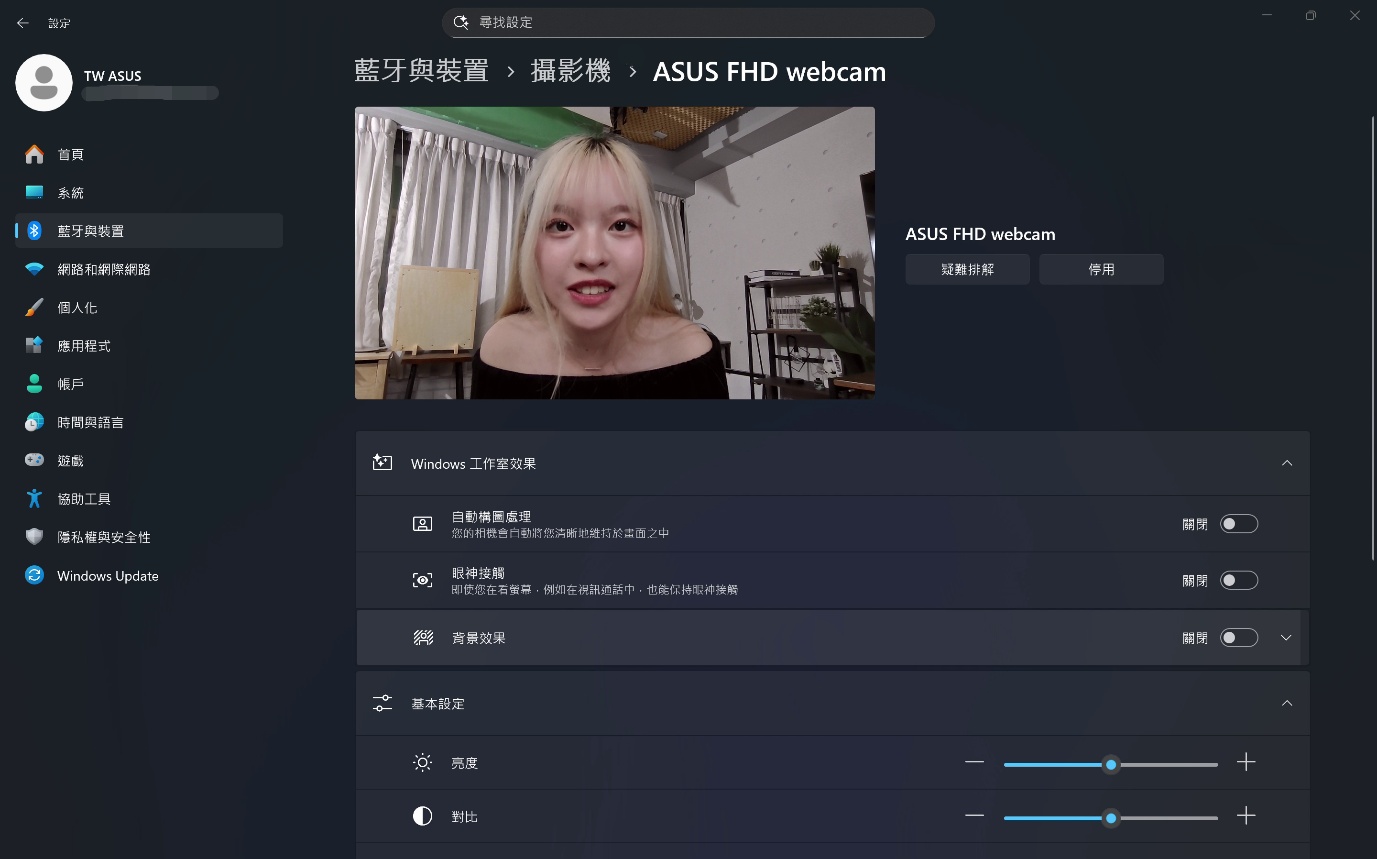
Task: Click the 疑難排解 button
Action: [967, 268]
